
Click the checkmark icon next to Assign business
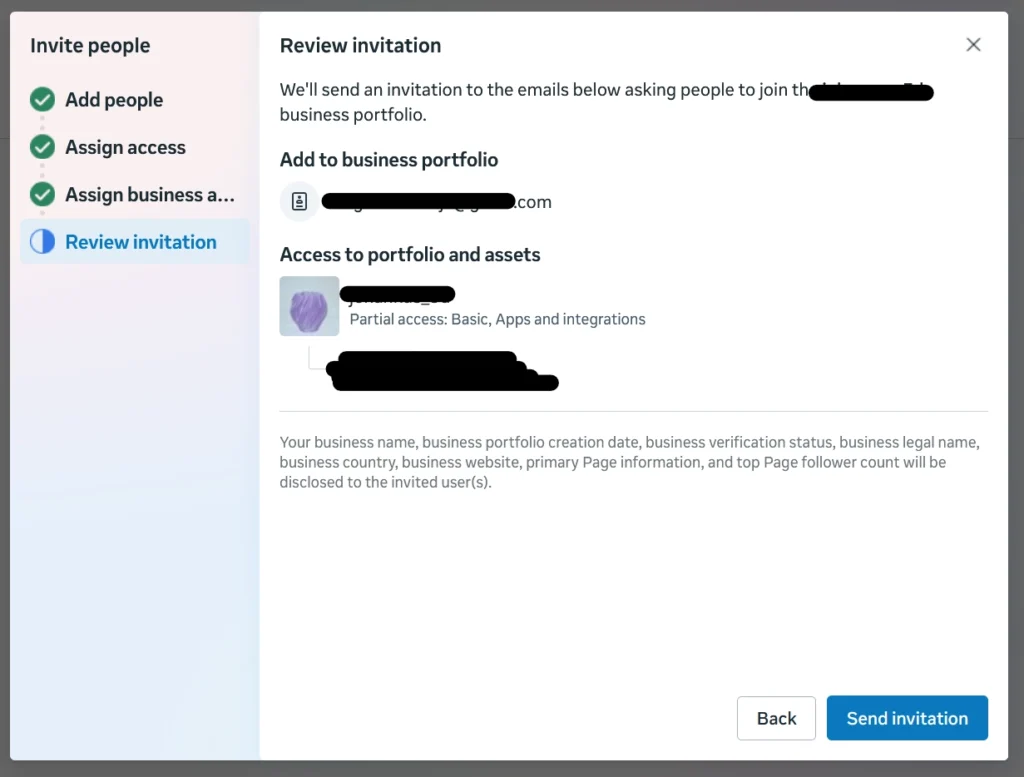[42, 194]
